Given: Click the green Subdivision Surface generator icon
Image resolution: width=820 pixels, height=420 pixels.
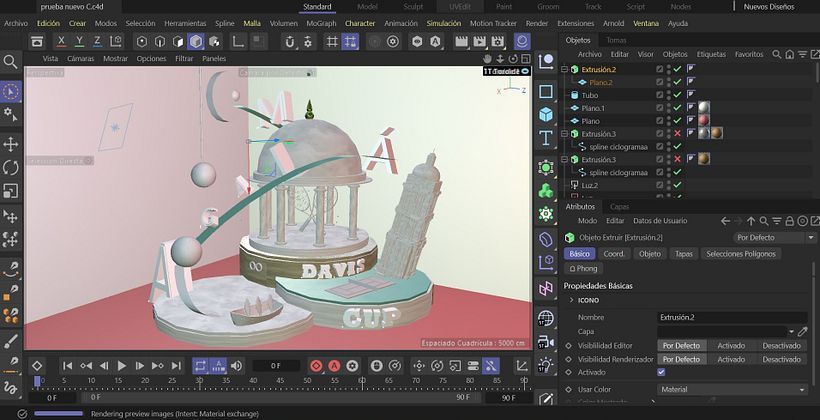Looking at the screenshot, I should [x=546, y=168].
